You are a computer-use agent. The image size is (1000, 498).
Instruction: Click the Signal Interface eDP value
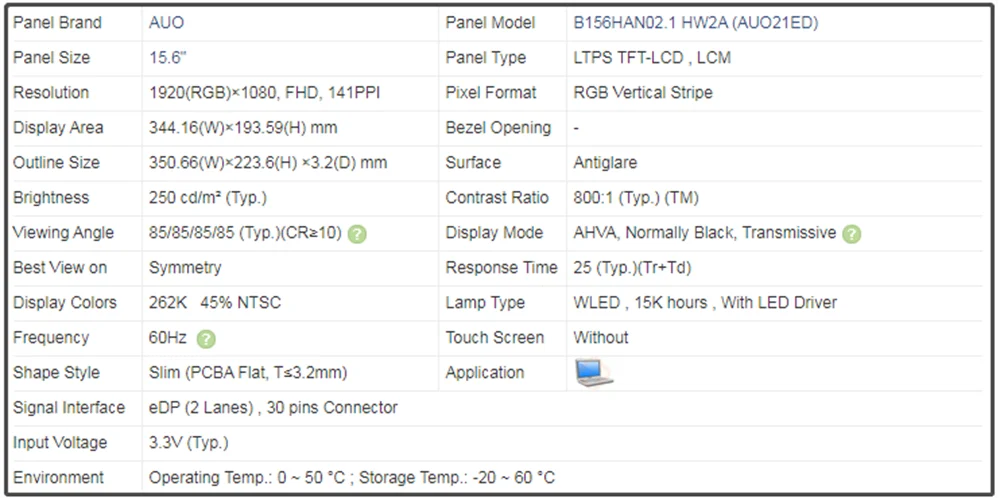pyautogui.click(x=273, y=408)
